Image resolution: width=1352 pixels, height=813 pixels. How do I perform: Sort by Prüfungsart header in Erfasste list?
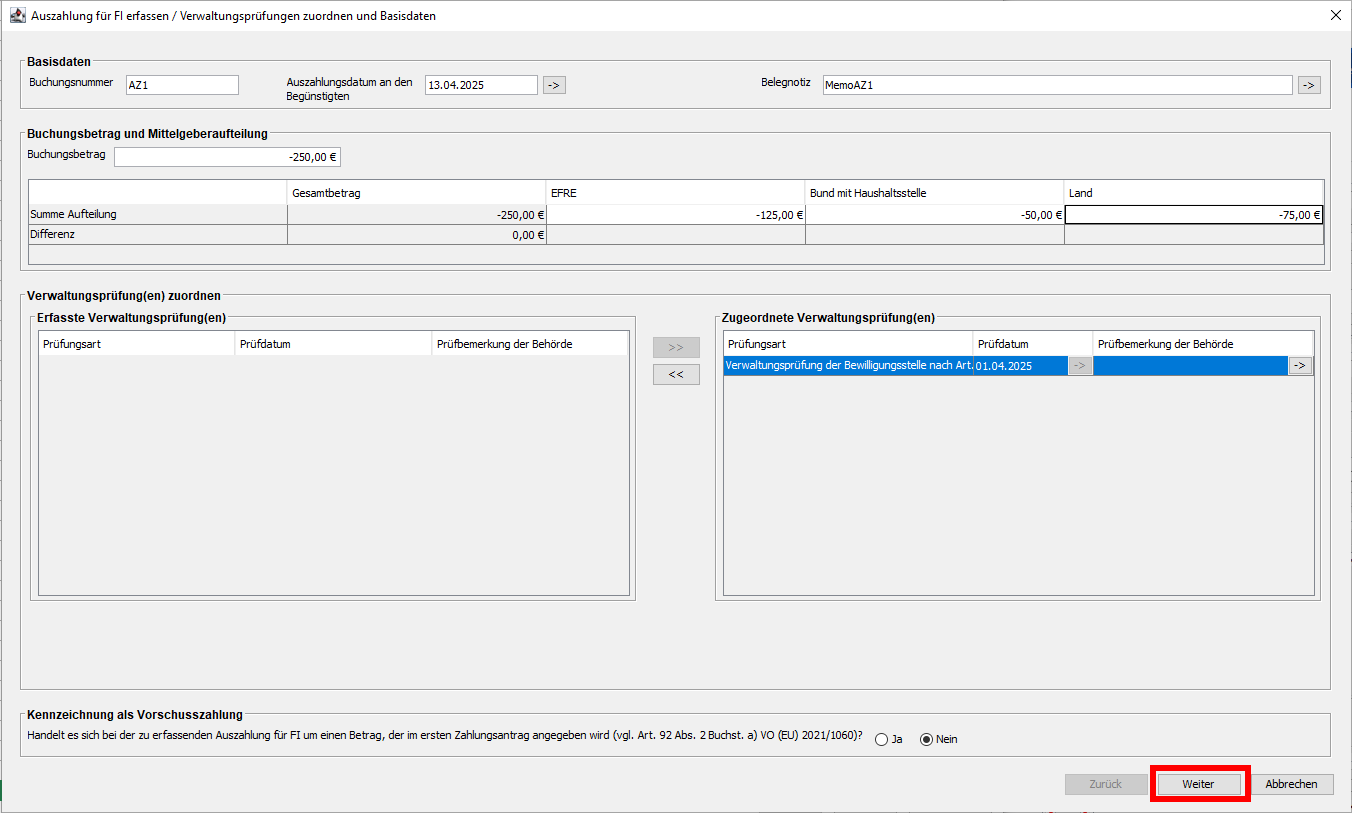click(x=136, y=344)
